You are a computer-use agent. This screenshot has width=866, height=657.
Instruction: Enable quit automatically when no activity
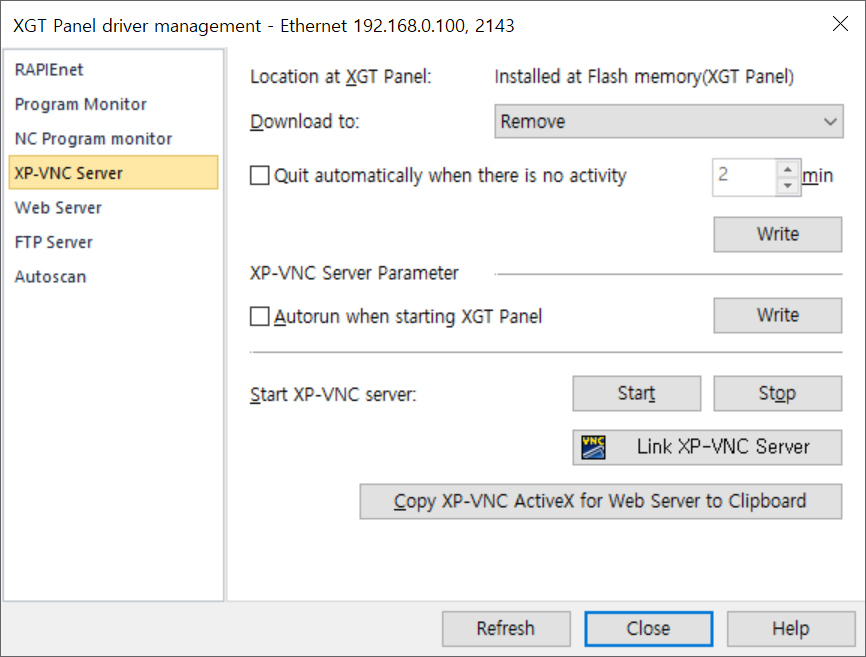tap(259, 175)
